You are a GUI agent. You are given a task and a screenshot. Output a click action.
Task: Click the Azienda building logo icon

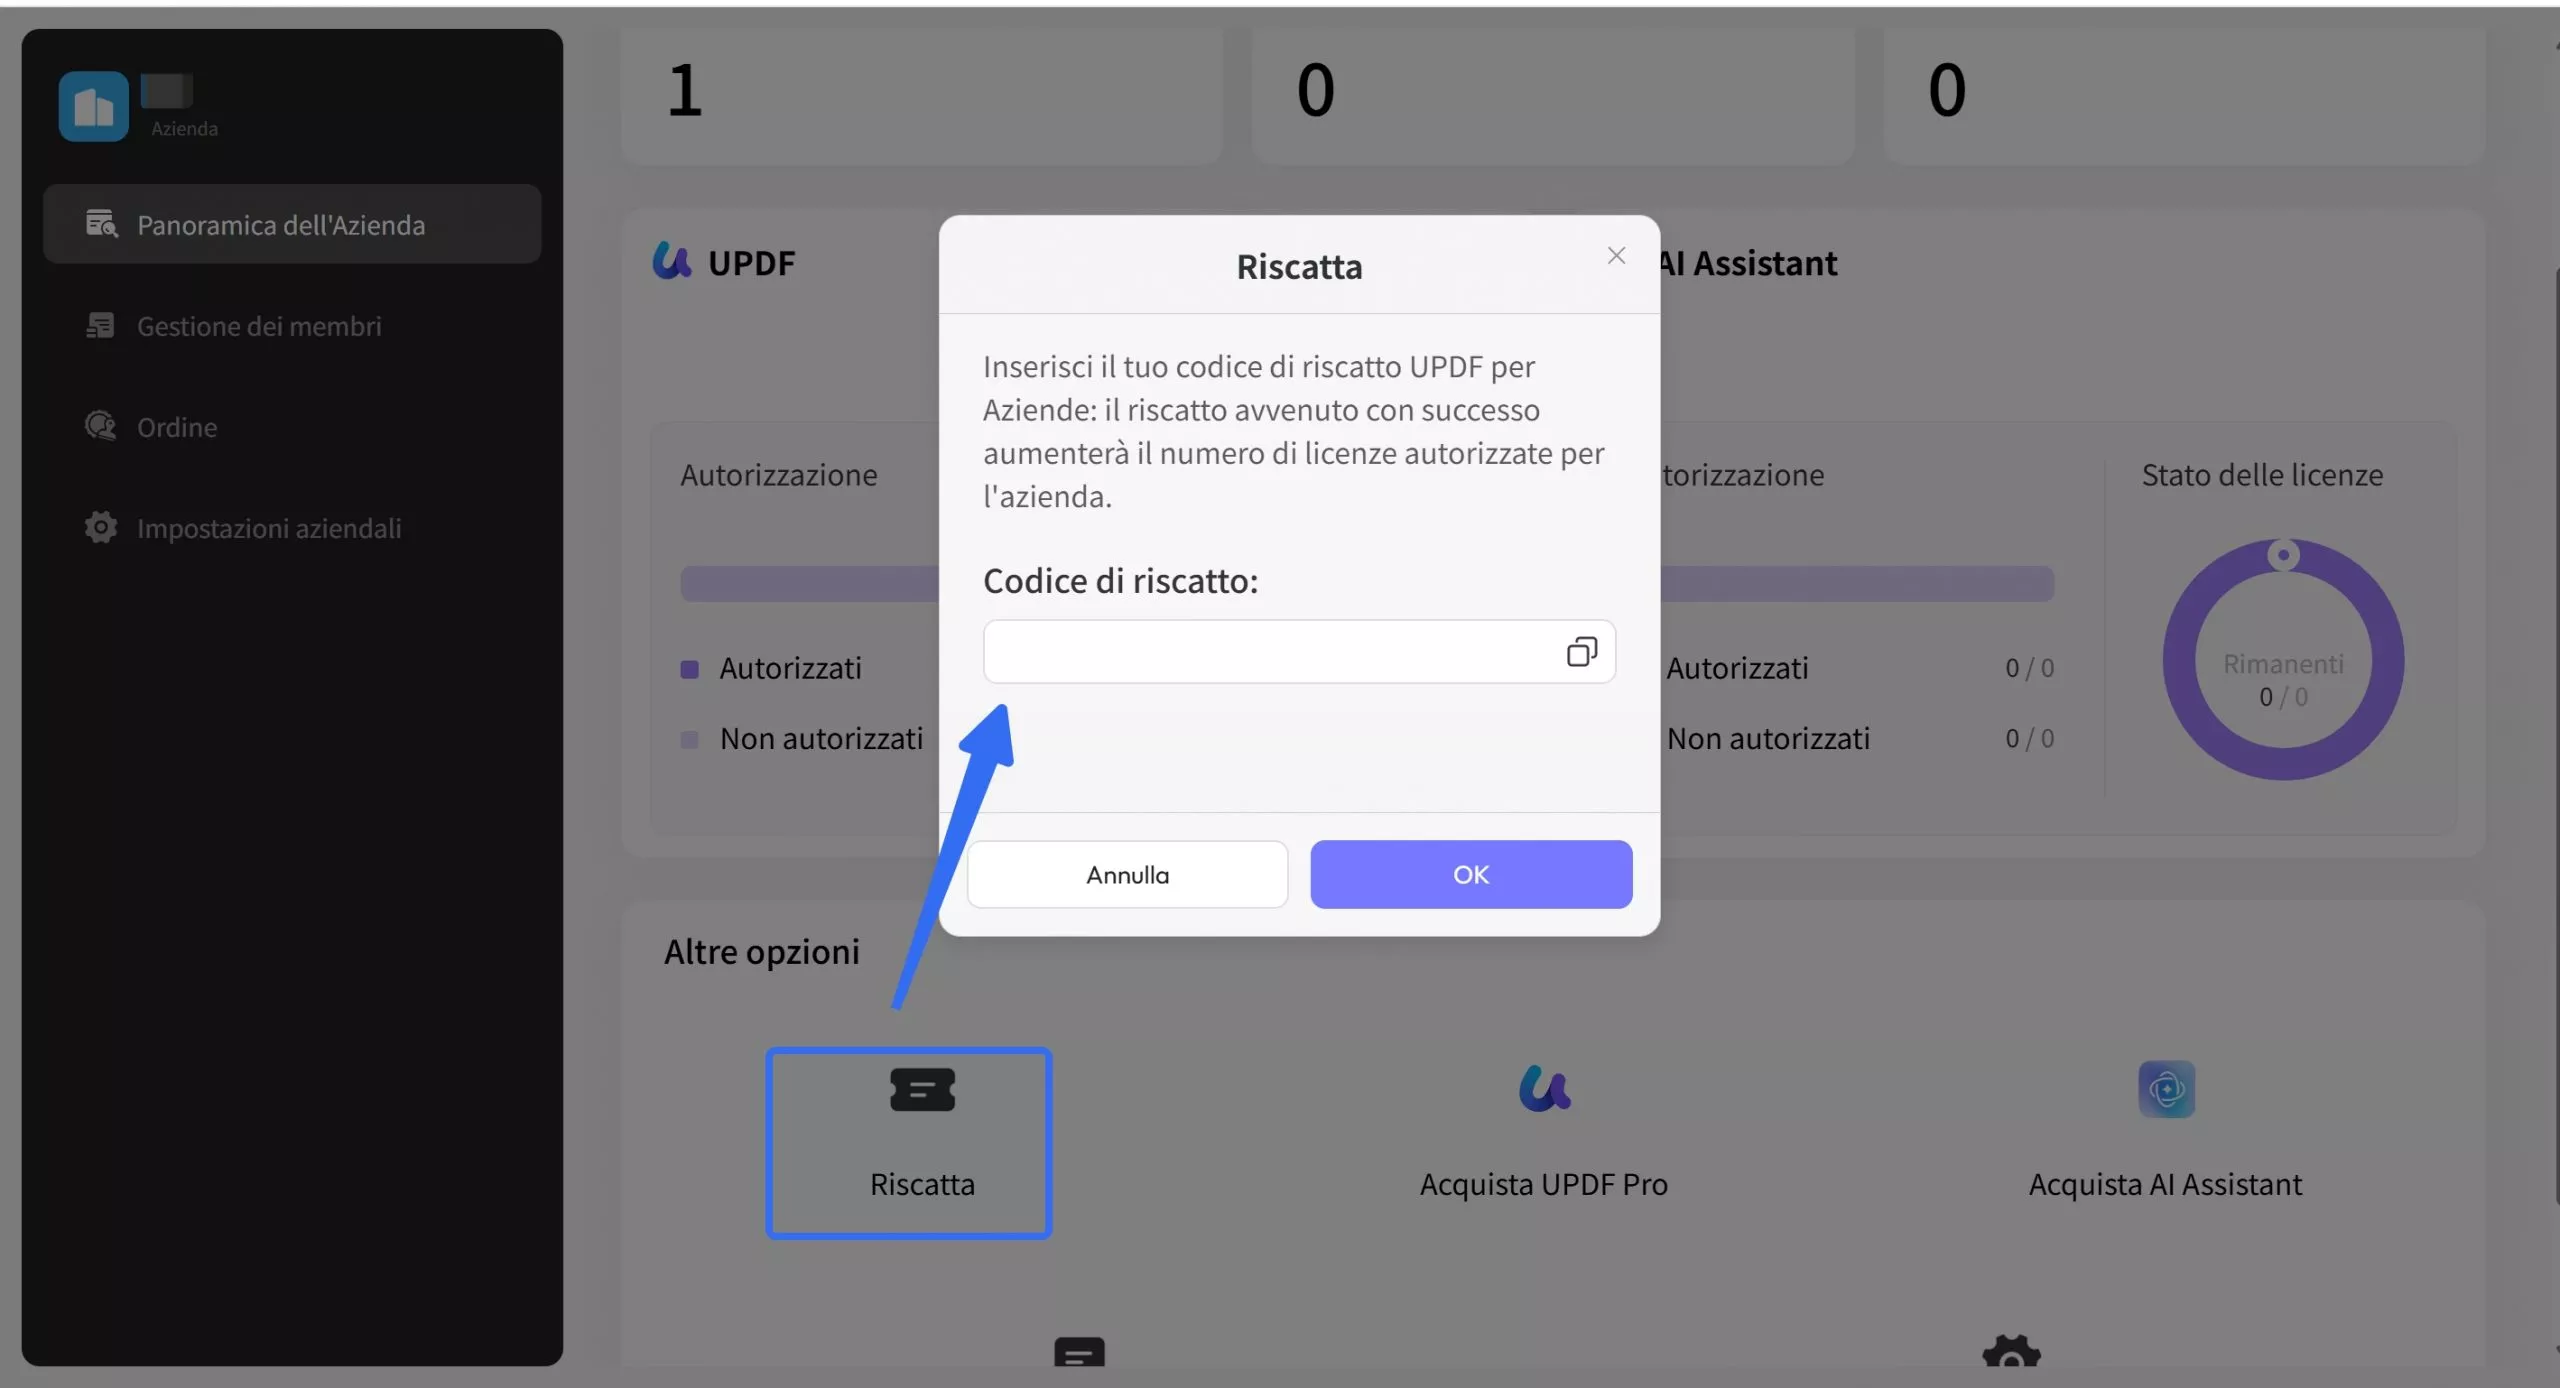[94, 106]
